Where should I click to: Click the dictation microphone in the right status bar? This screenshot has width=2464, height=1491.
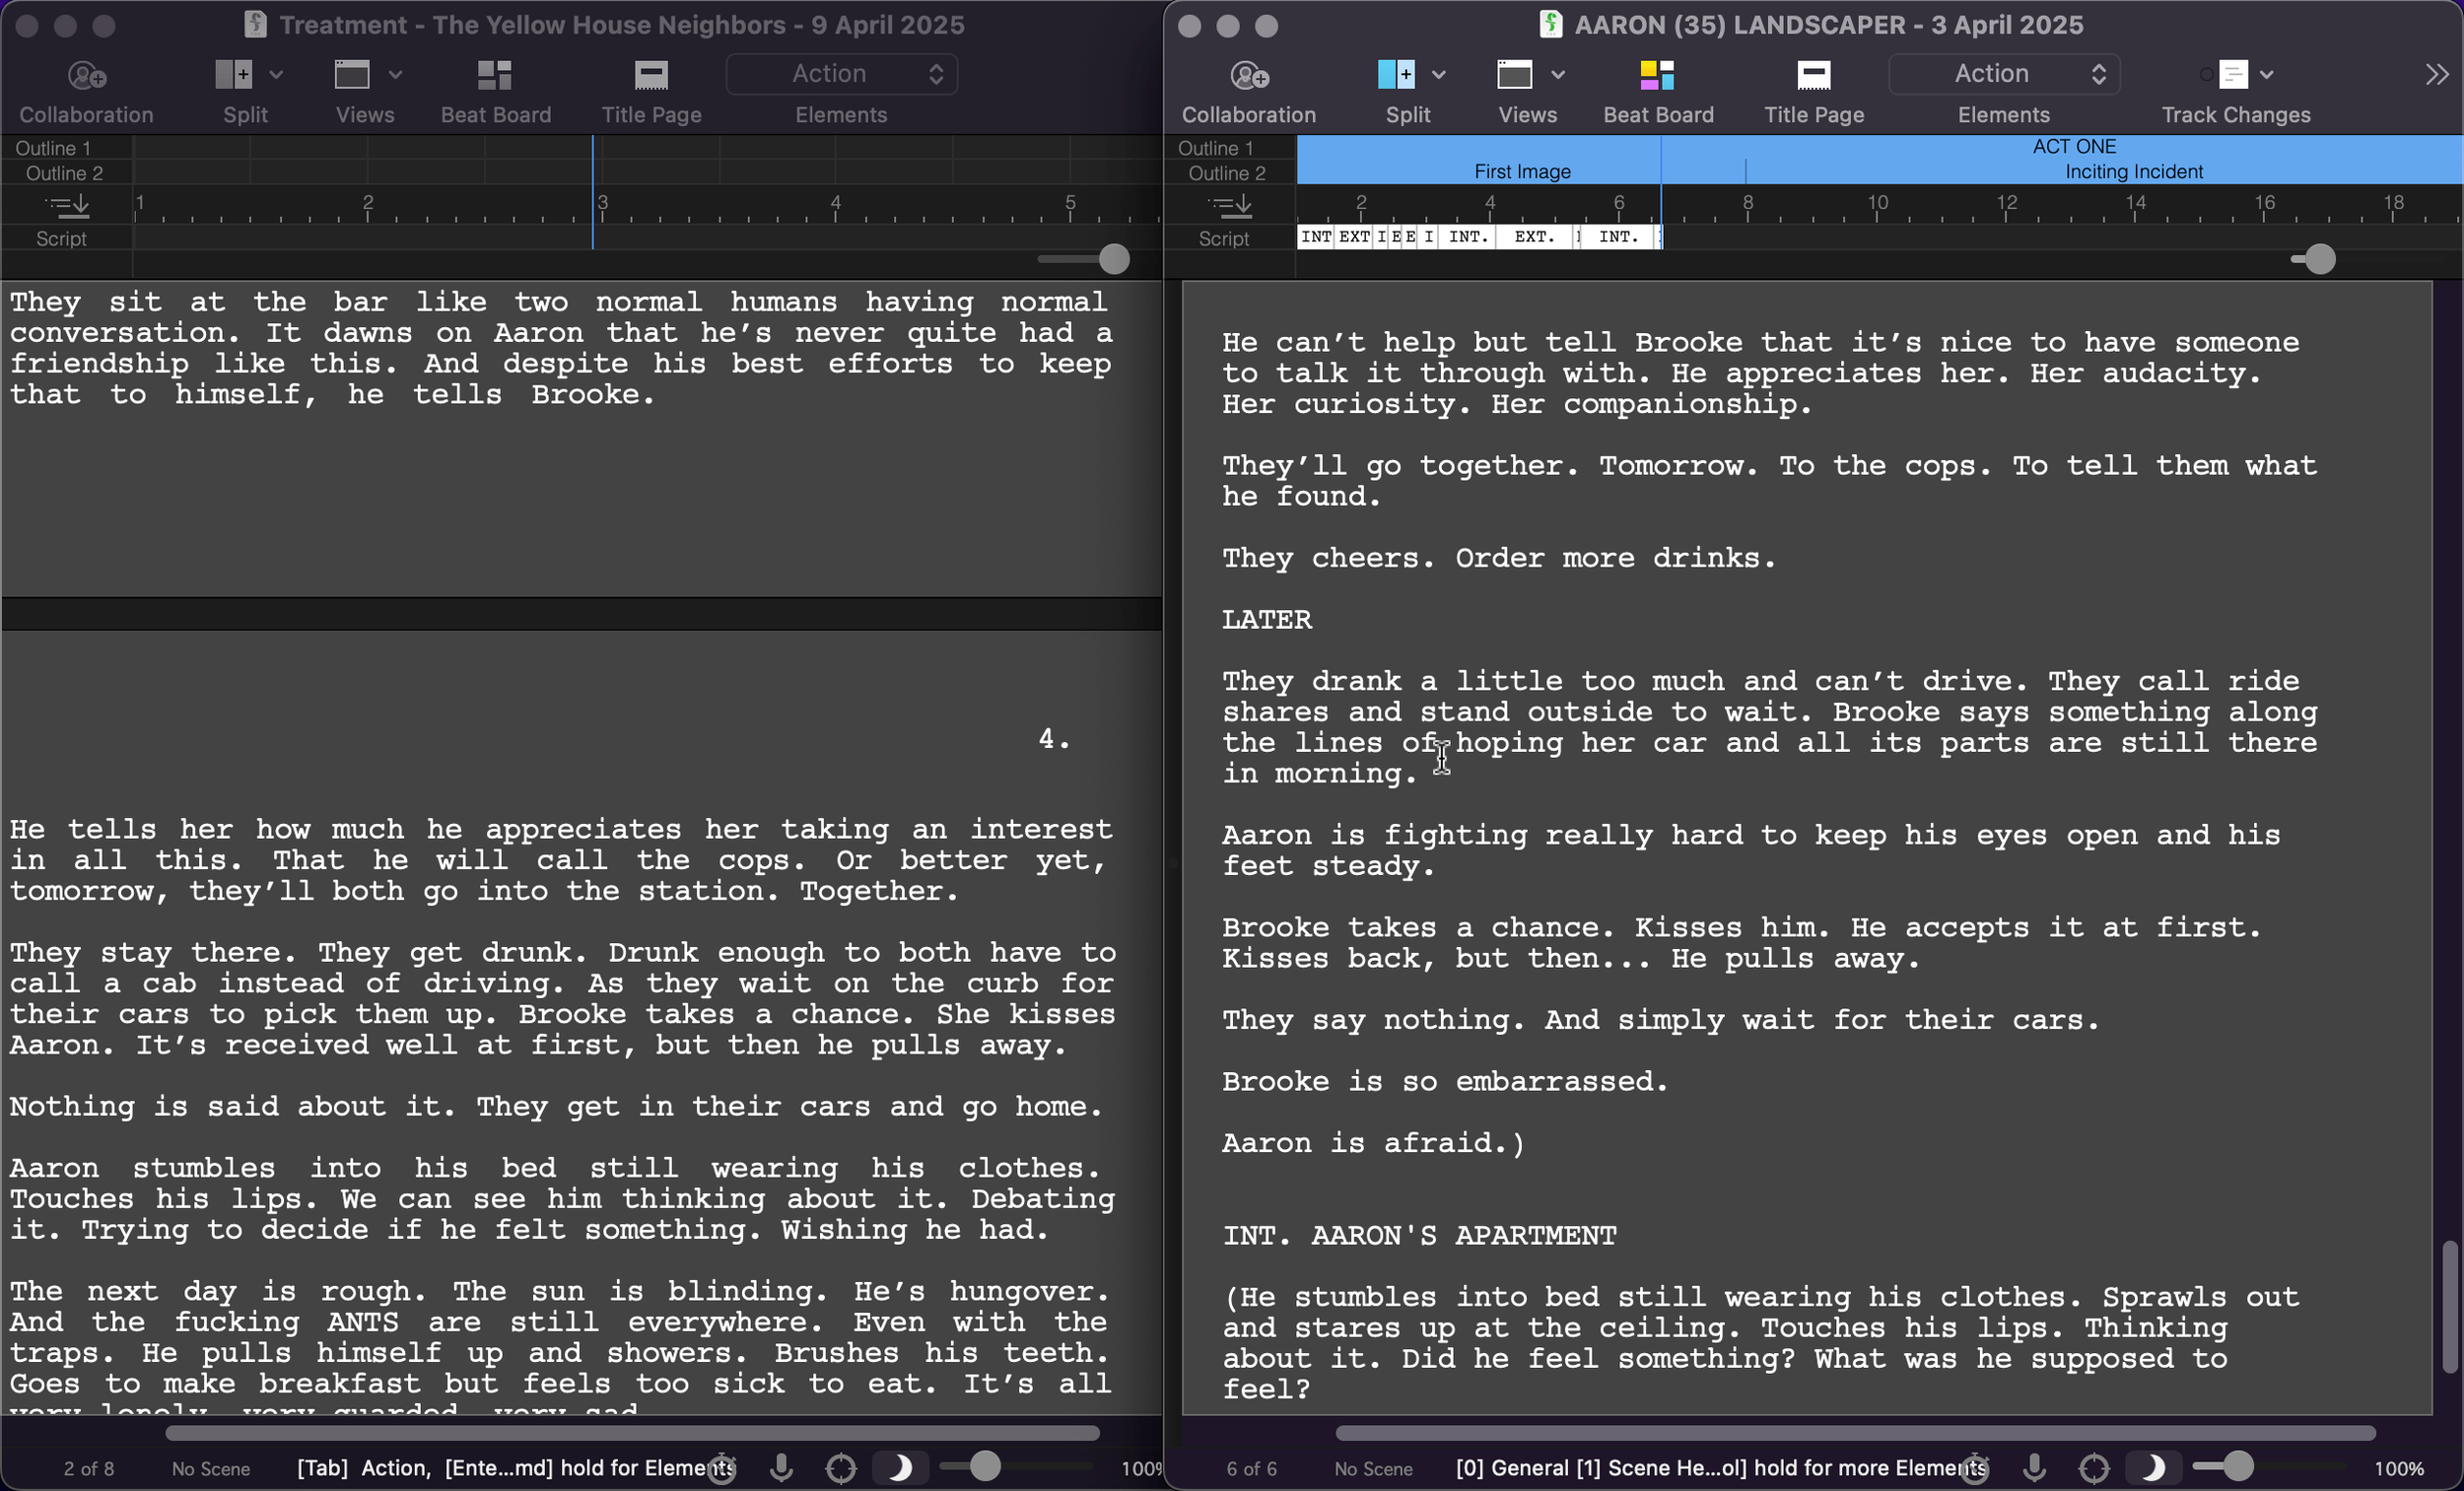coord(2033,1467)
